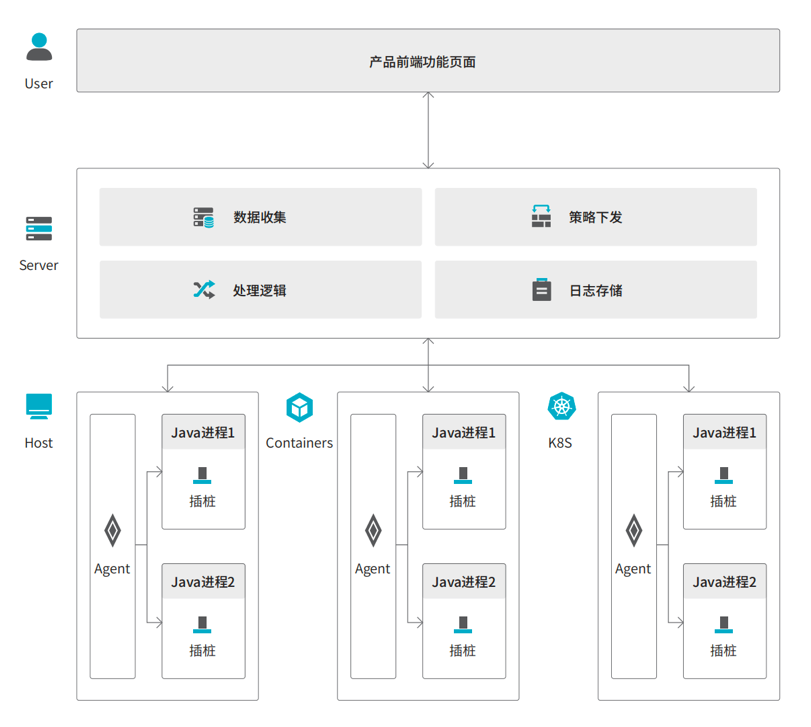
Task: Click 插桩 probe icon in Containers Java进程1
Action: coord(463,476)
